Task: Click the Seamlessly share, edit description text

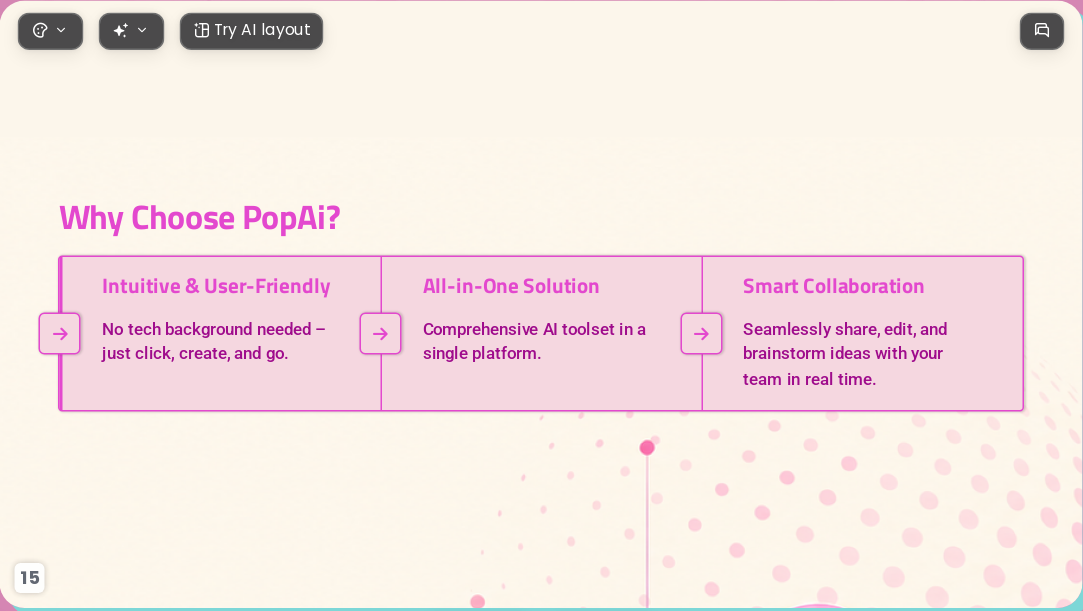Action: click(x=845, y=354)
